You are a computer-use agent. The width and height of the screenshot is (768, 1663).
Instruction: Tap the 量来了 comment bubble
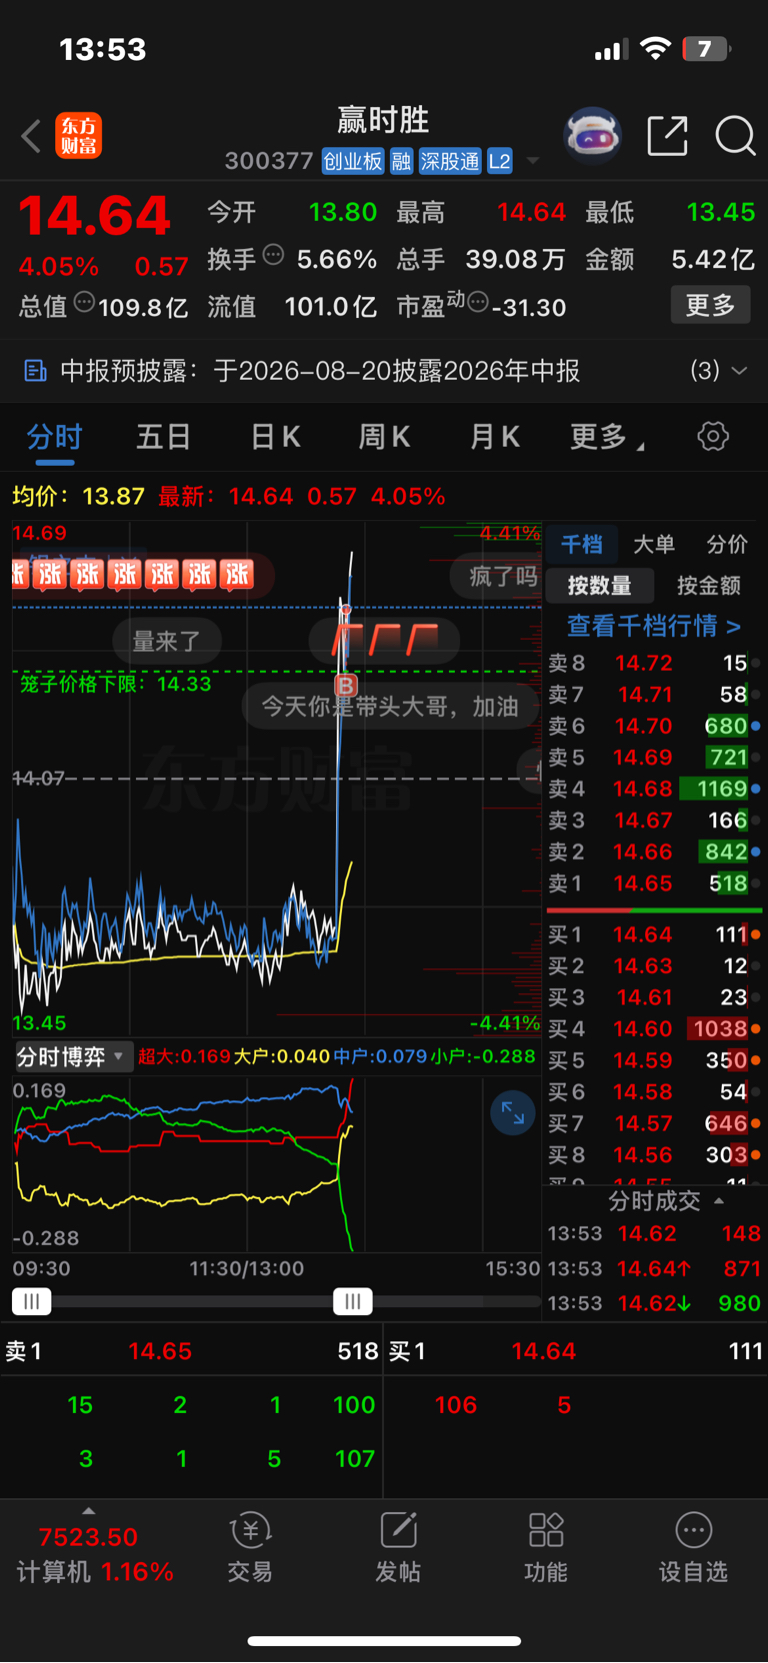tap(167, 641)
